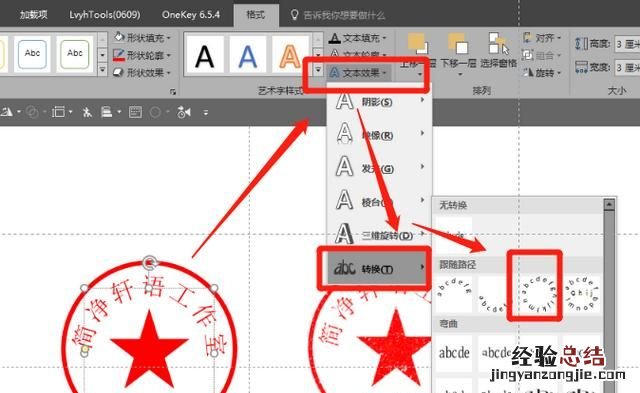Viewport: 640px width, 393px height.
Task: Open the 映像(R) reflection submenu
Action: point(380,135)
